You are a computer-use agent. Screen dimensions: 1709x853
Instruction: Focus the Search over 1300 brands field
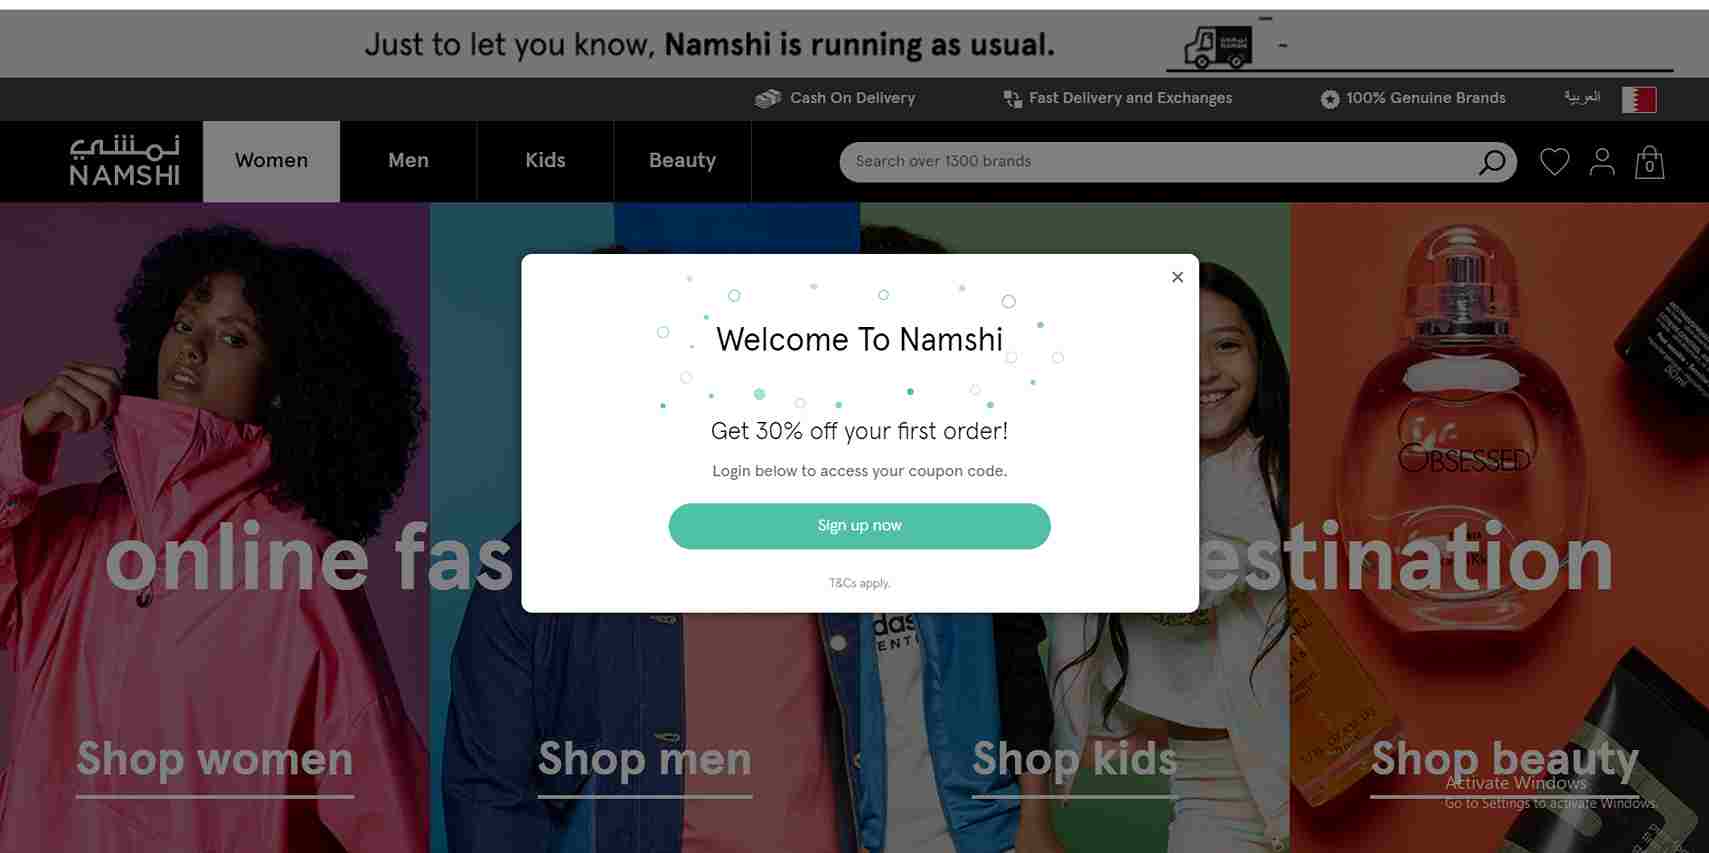pyautogui.click(x=1160, y=162)
